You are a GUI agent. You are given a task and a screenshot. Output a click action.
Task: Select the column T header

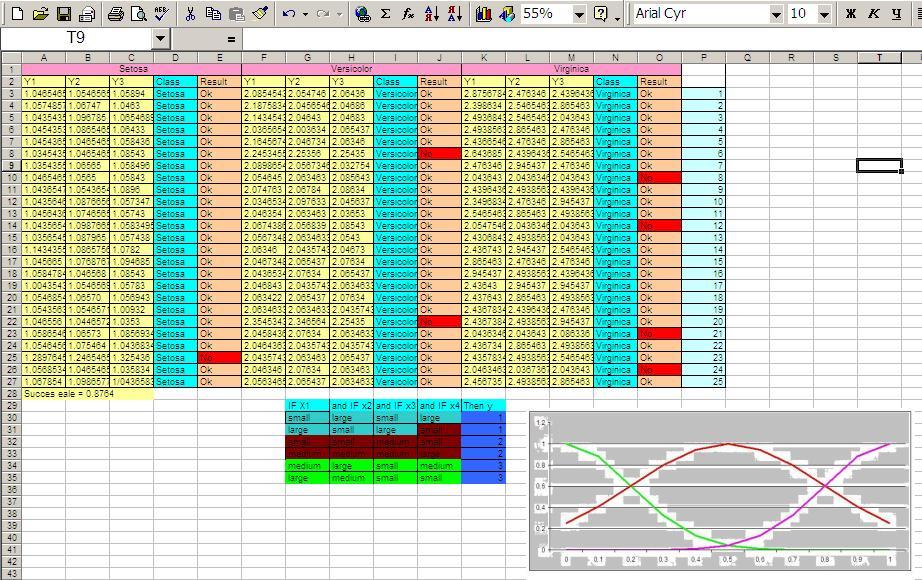pyautogui.click(x=880, y=57)
